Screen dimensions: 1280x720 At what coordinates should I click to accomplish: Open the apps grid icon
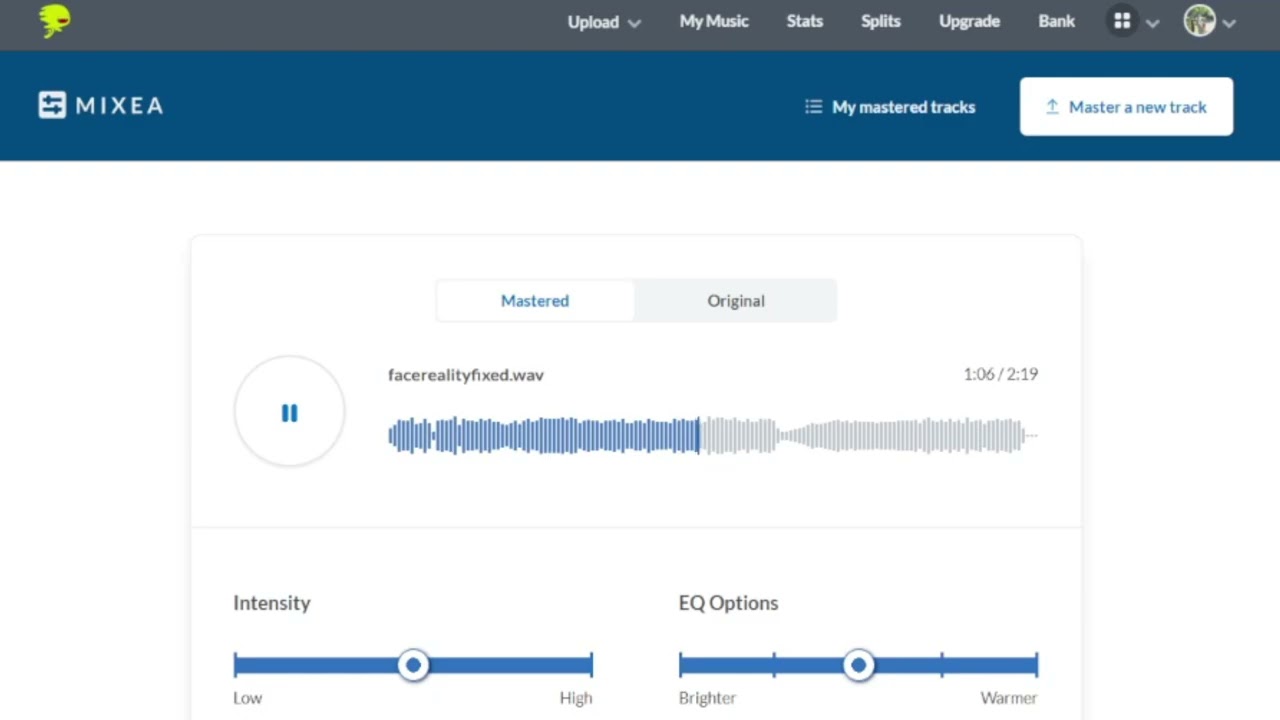point(1122,21)
